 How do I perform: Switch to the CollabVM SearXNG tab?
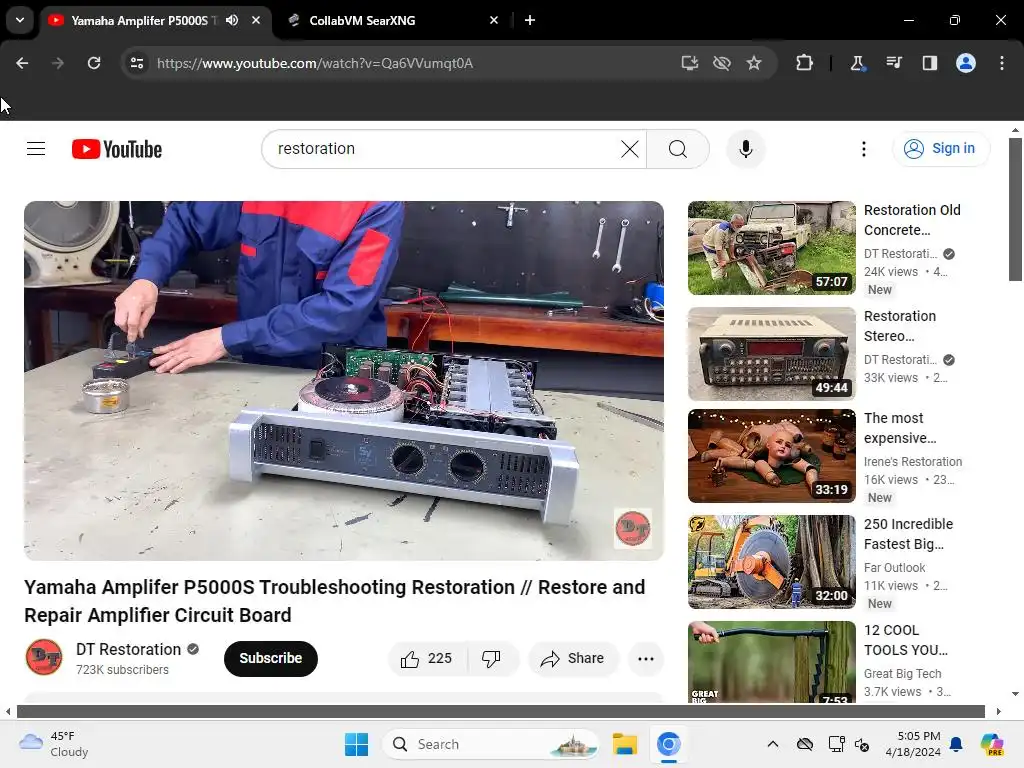click(392, 20)
